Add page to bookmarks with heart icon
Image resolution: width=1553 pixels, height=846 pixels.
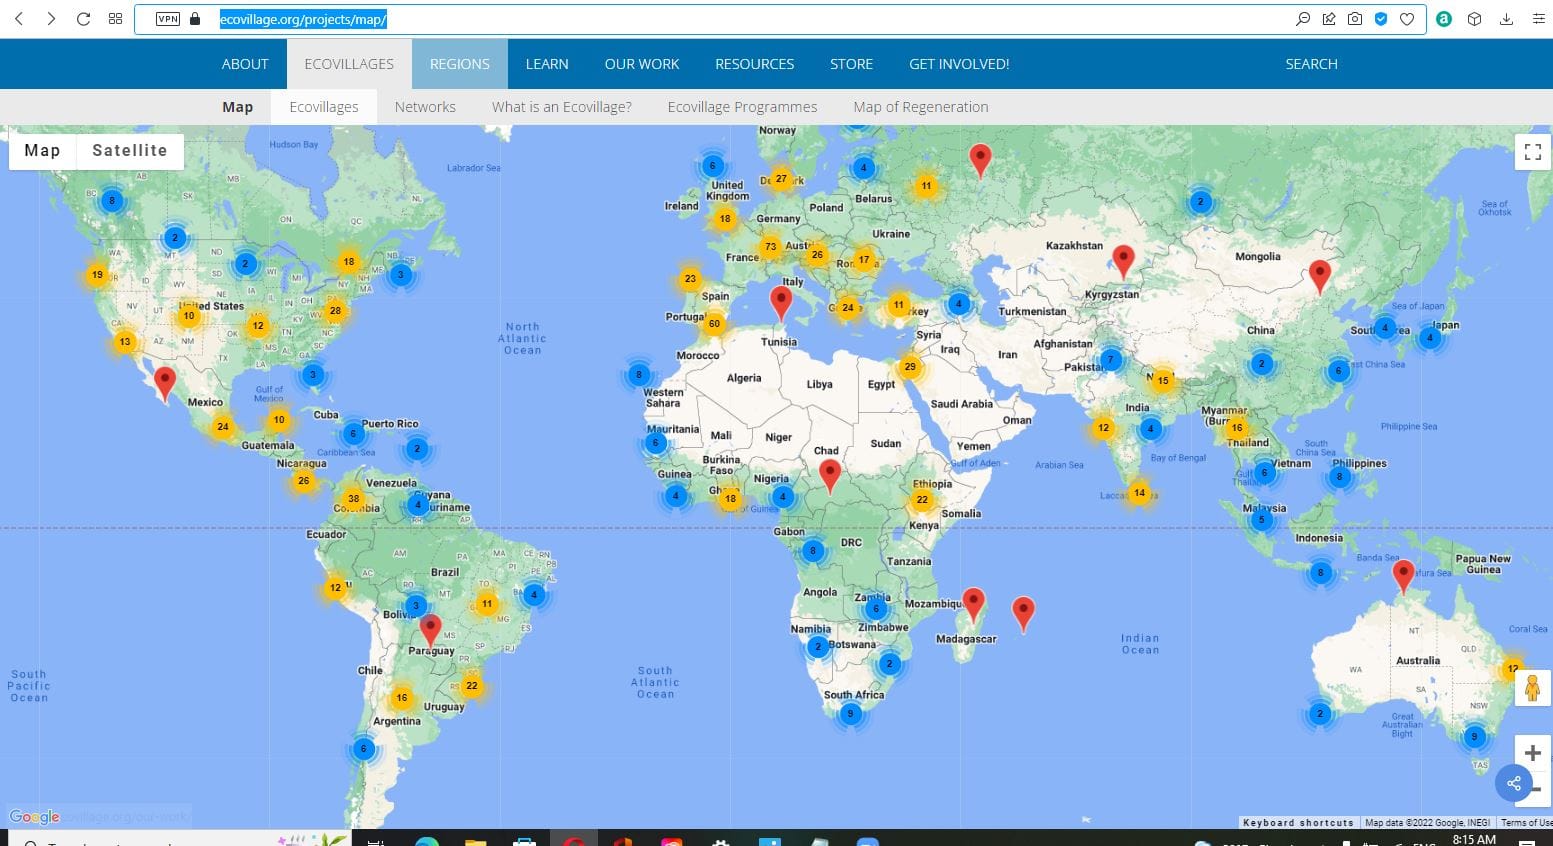(1407, 19)
